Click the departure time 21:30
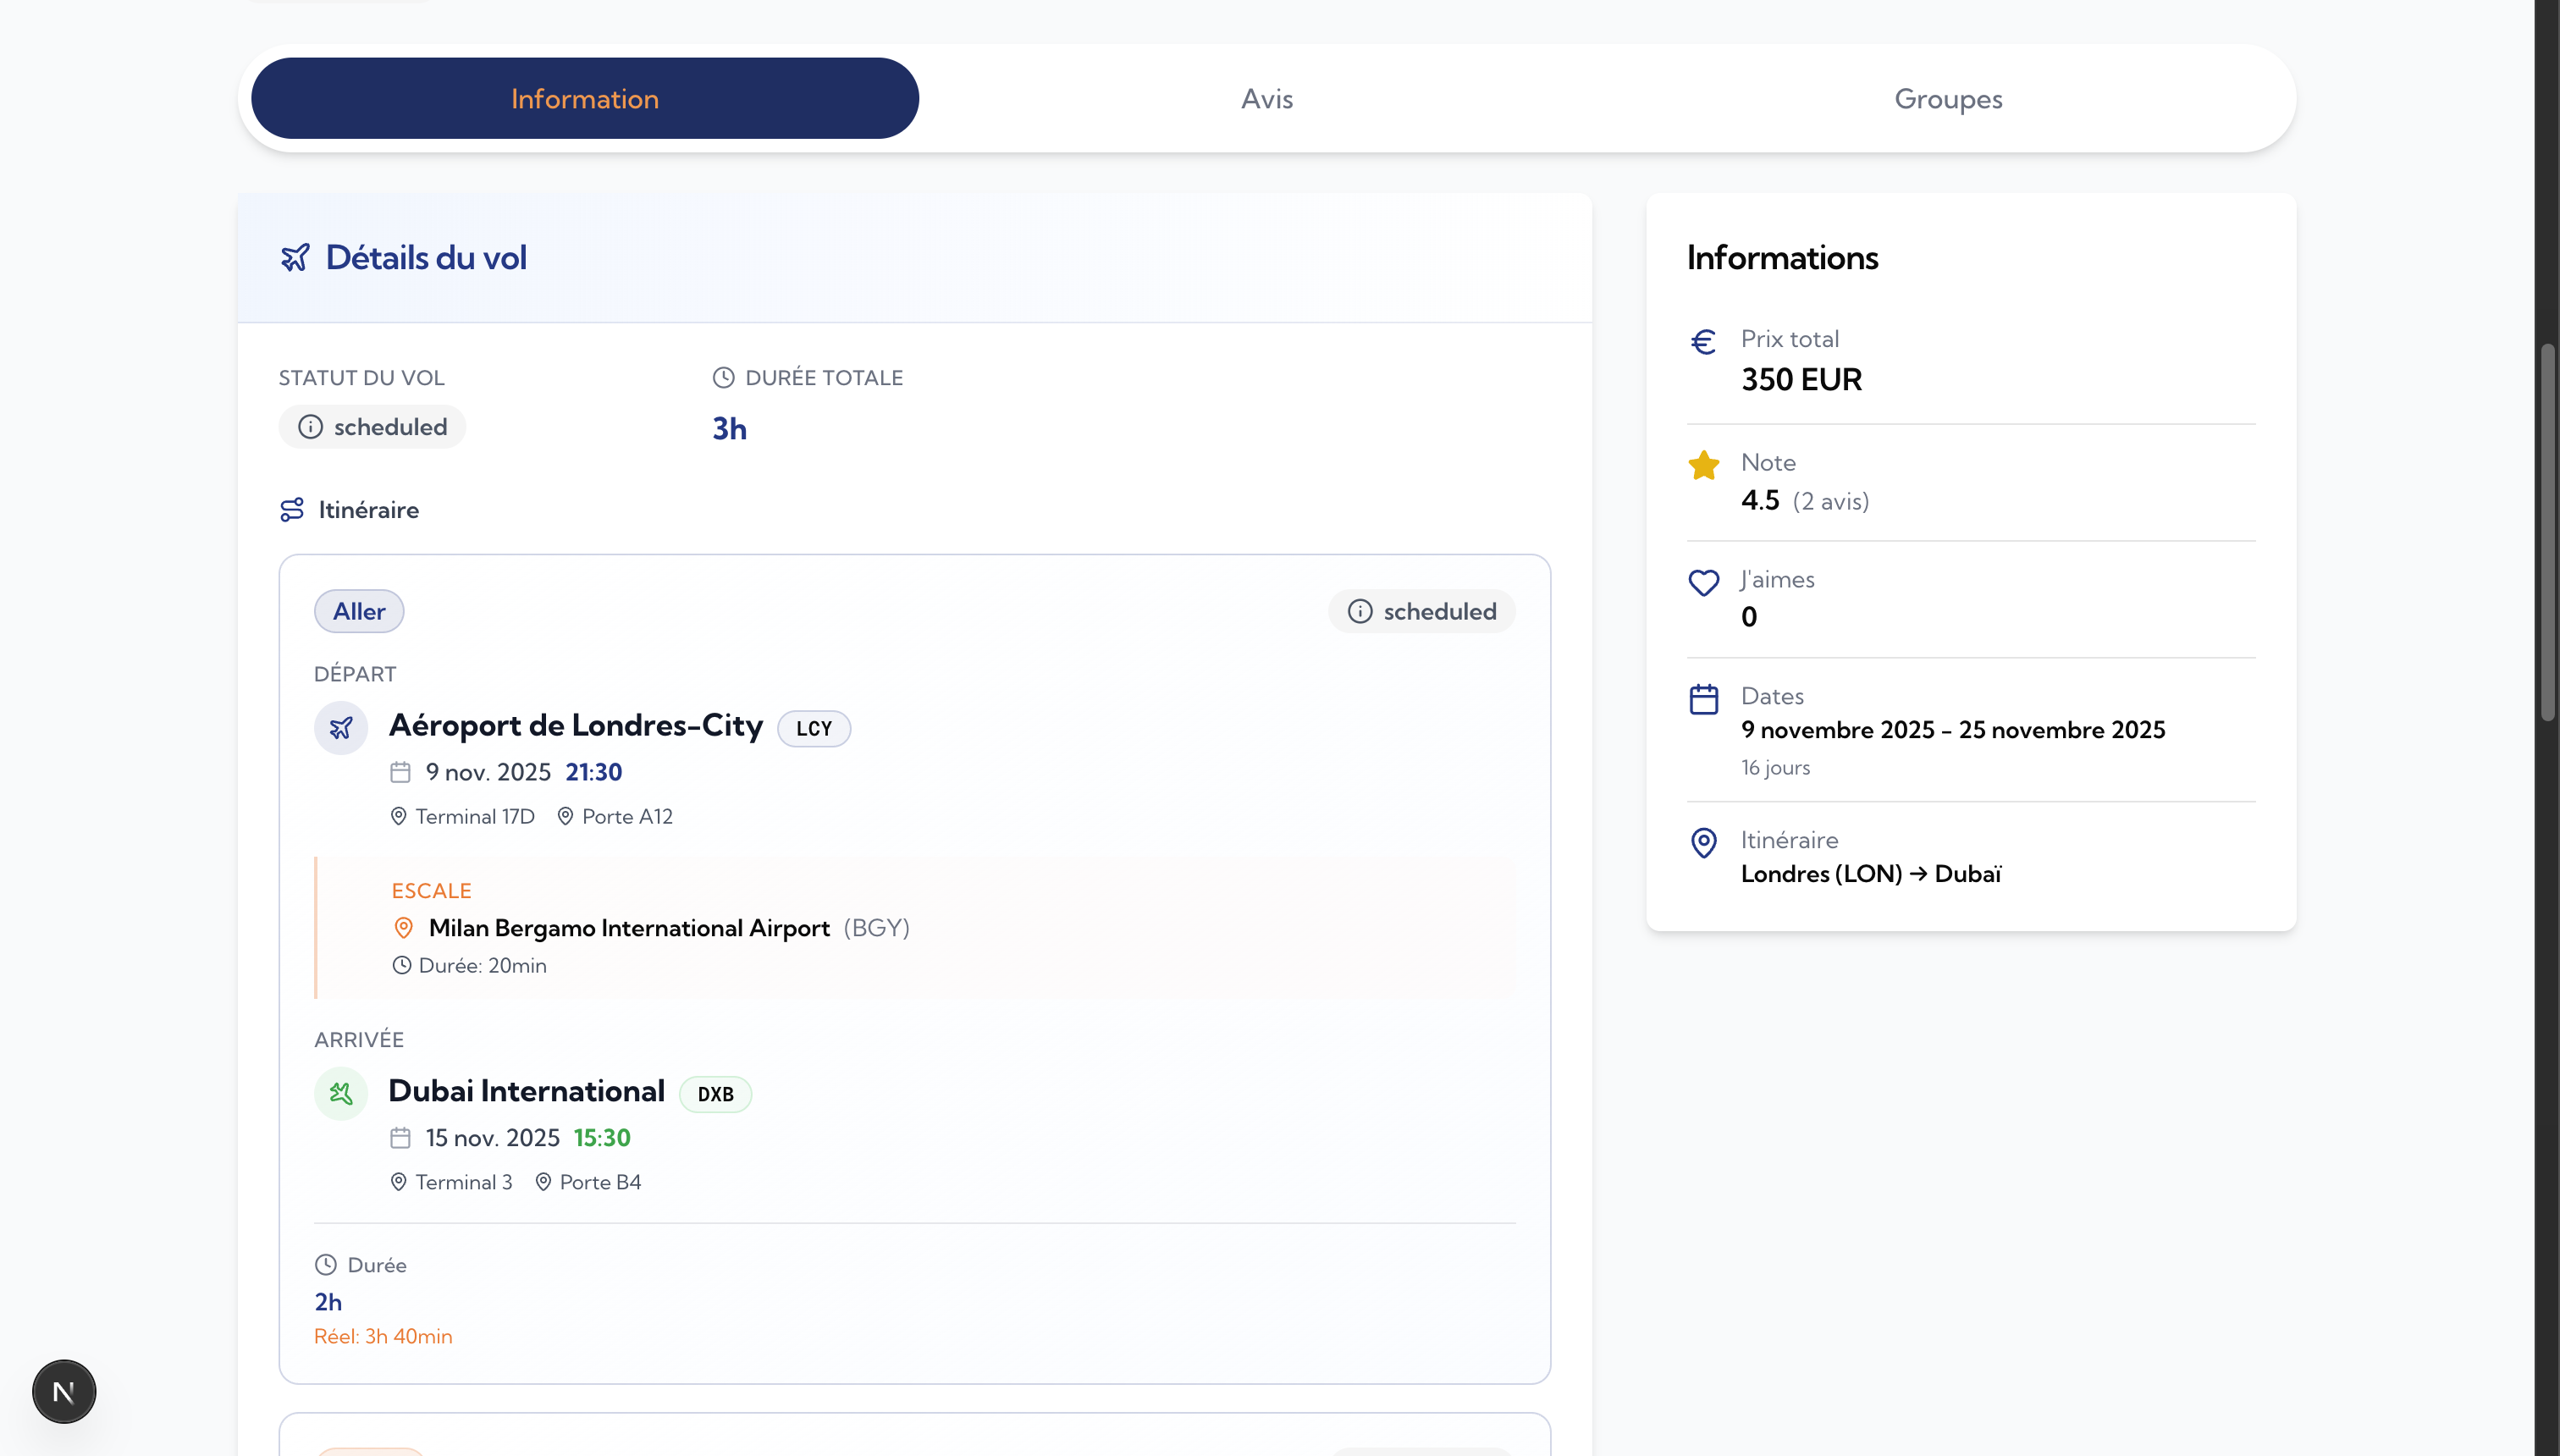The width and height of the screenshot is (2560, 1456). pyautogui.click(x=594, y=772)
